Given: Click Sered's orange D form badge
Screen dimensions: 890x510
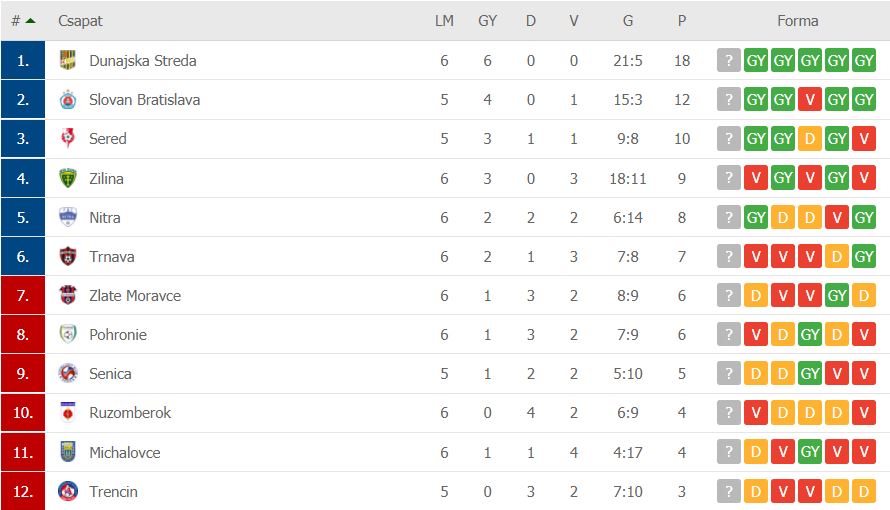Looking at the screenshot, I should click(x=810, y=138).
